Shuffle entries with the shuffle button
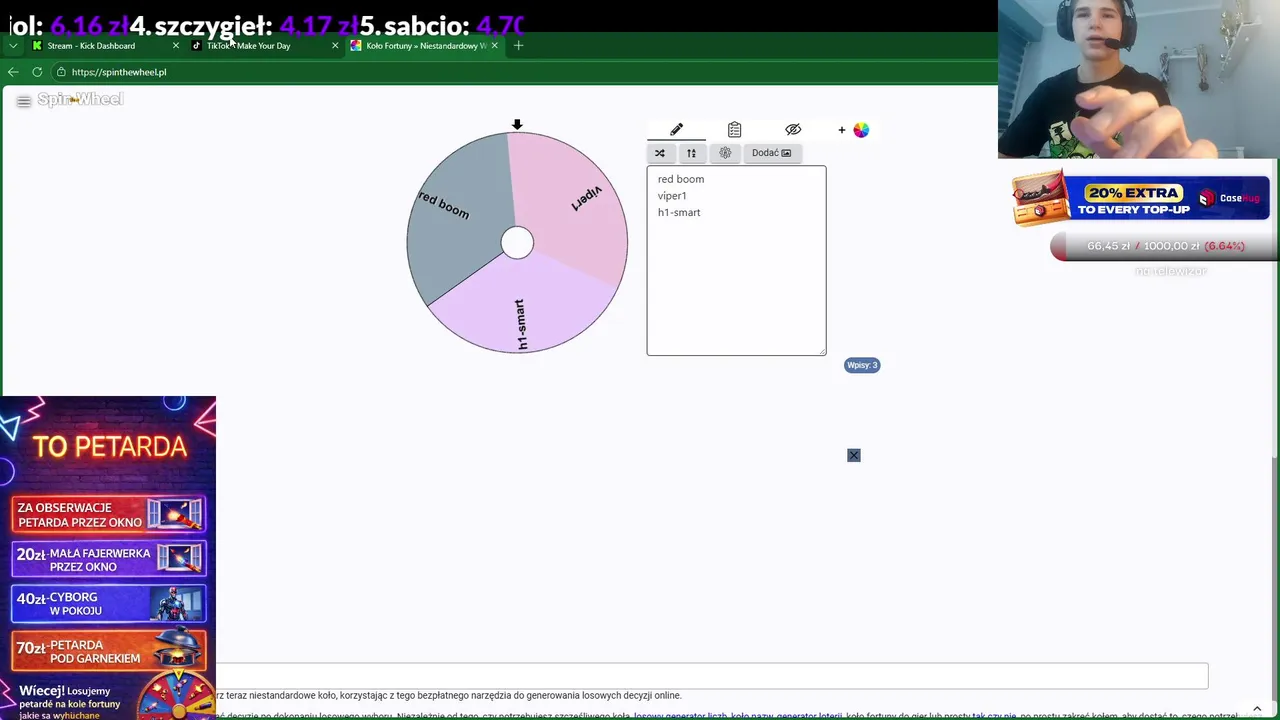This screenshot has width=1280, height=720. tap(660, 153)
